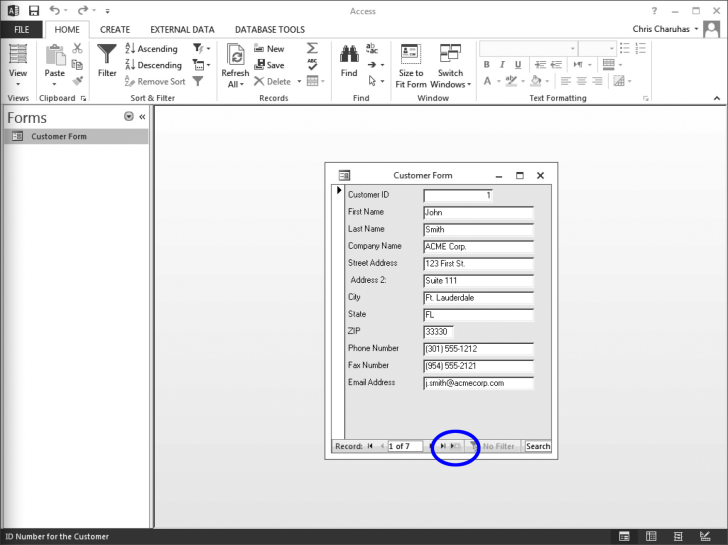
Task: Open Customer Form in navigation pane
Action: tap(58, 136)
